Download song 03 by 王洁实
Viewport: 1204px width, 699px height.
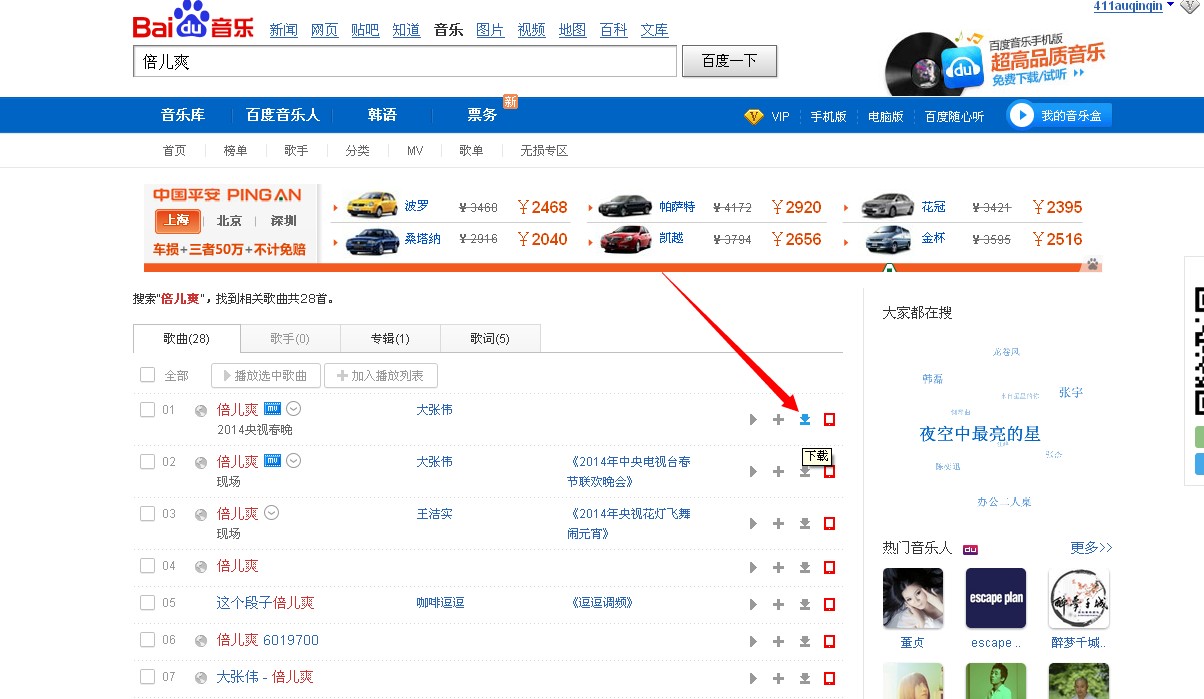coord(804,523)
